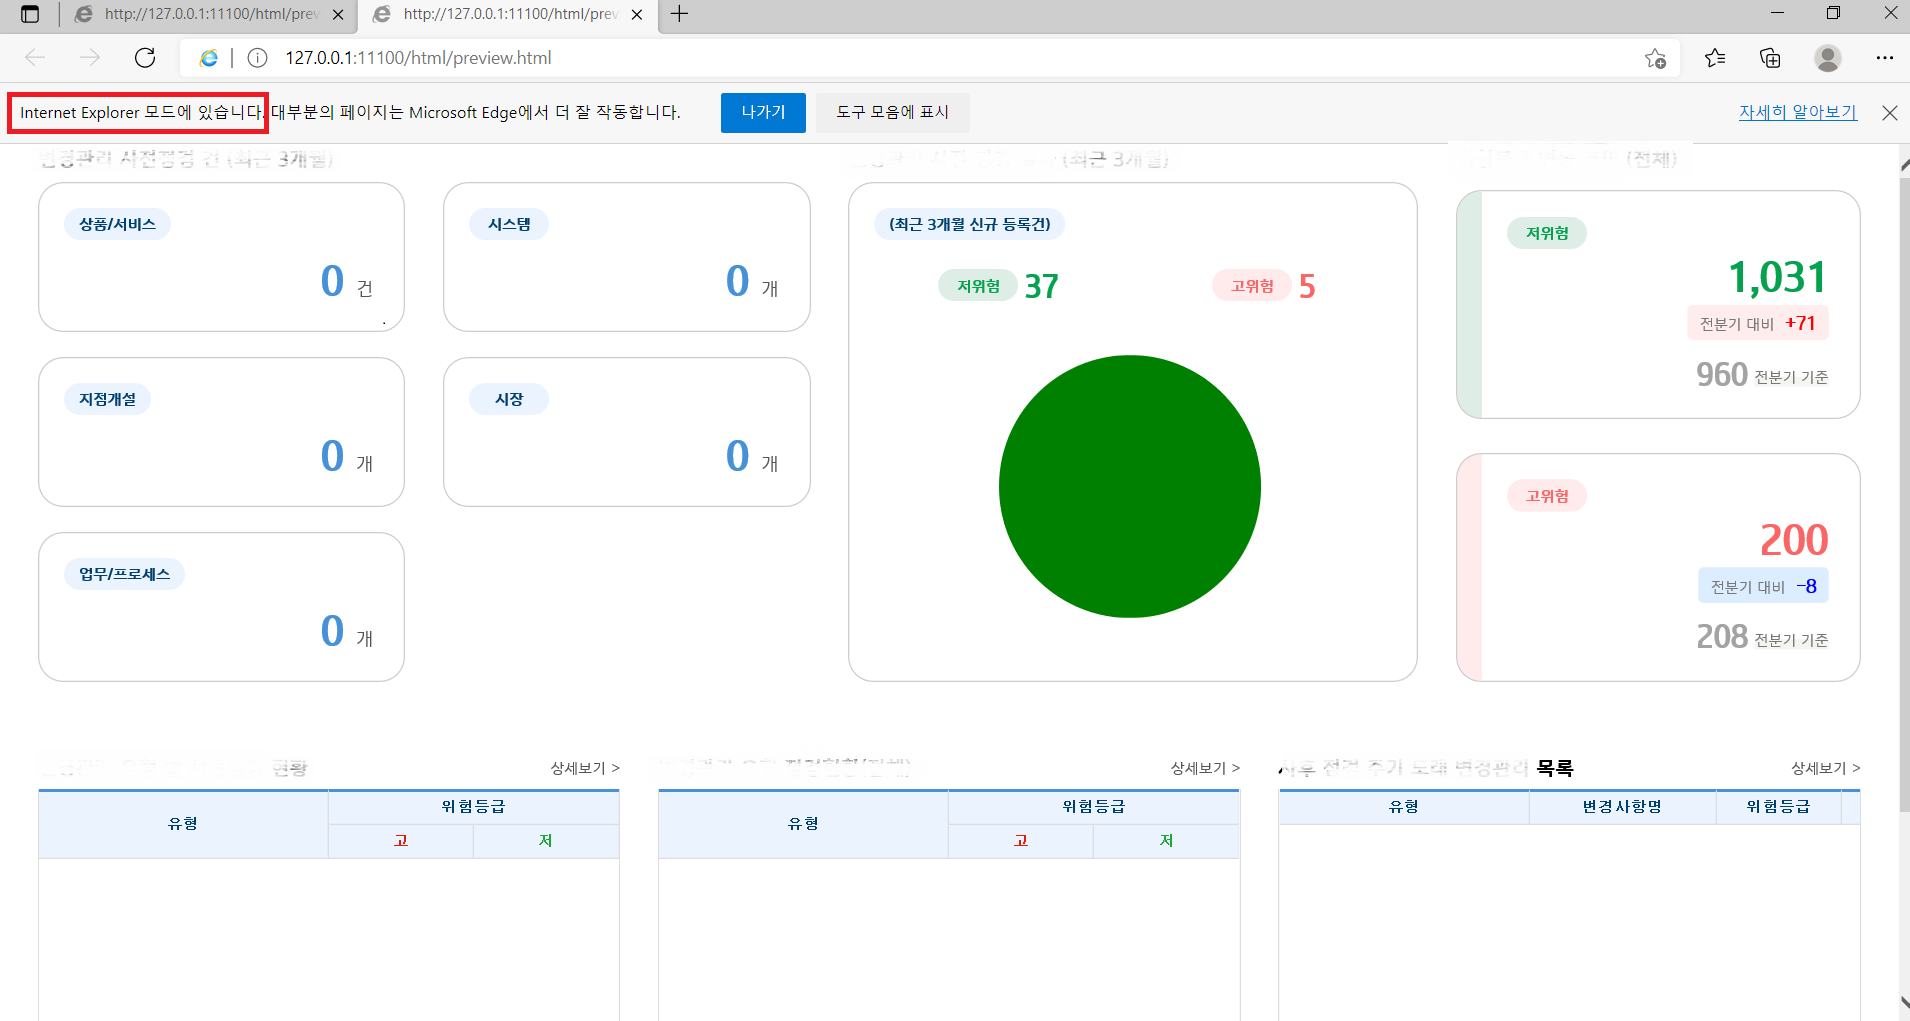
Task: Click the 208 전분기 기준 value
Action: click(x=1762, y=637)
